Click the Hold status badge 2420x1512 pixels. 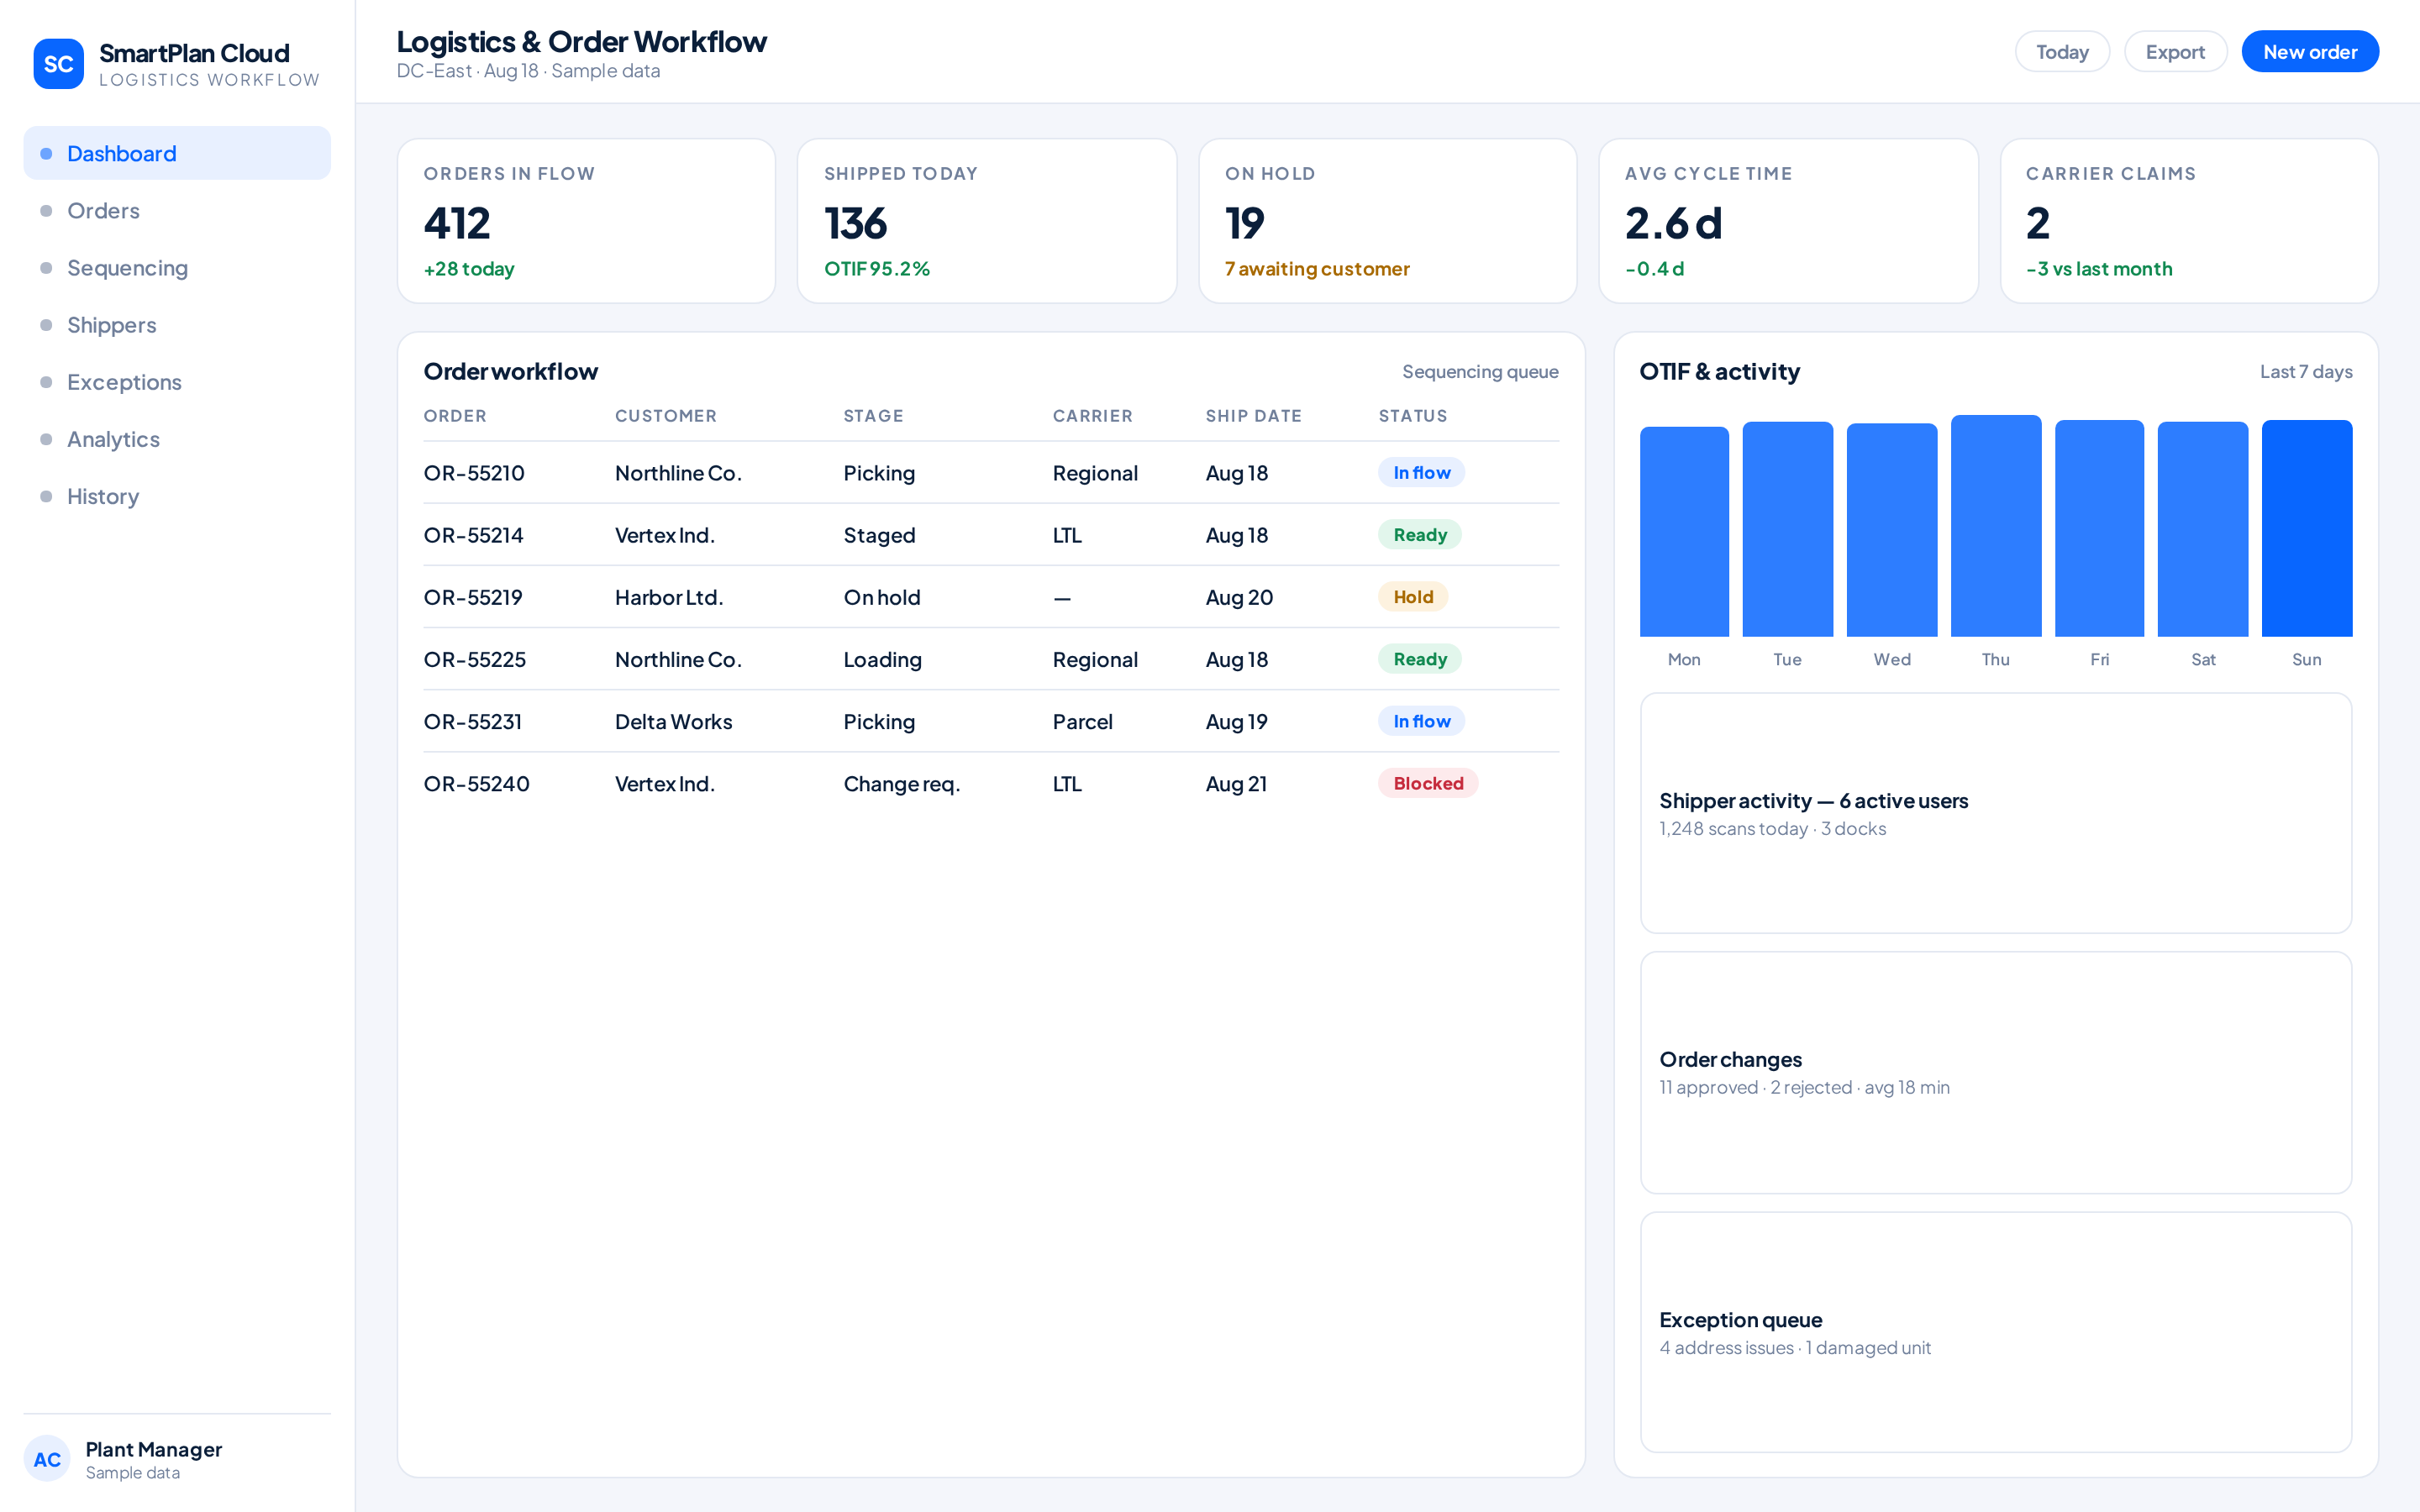tap(1413, 597)
